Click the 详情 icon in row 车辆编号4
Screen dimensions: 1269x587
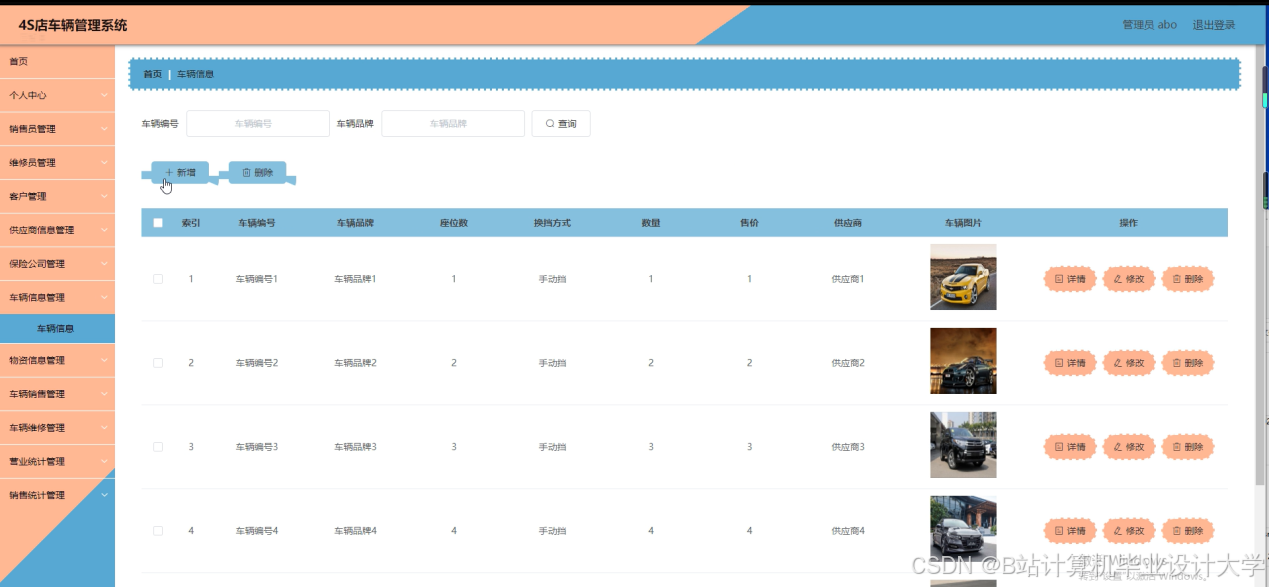click(x=1059, y=531)
